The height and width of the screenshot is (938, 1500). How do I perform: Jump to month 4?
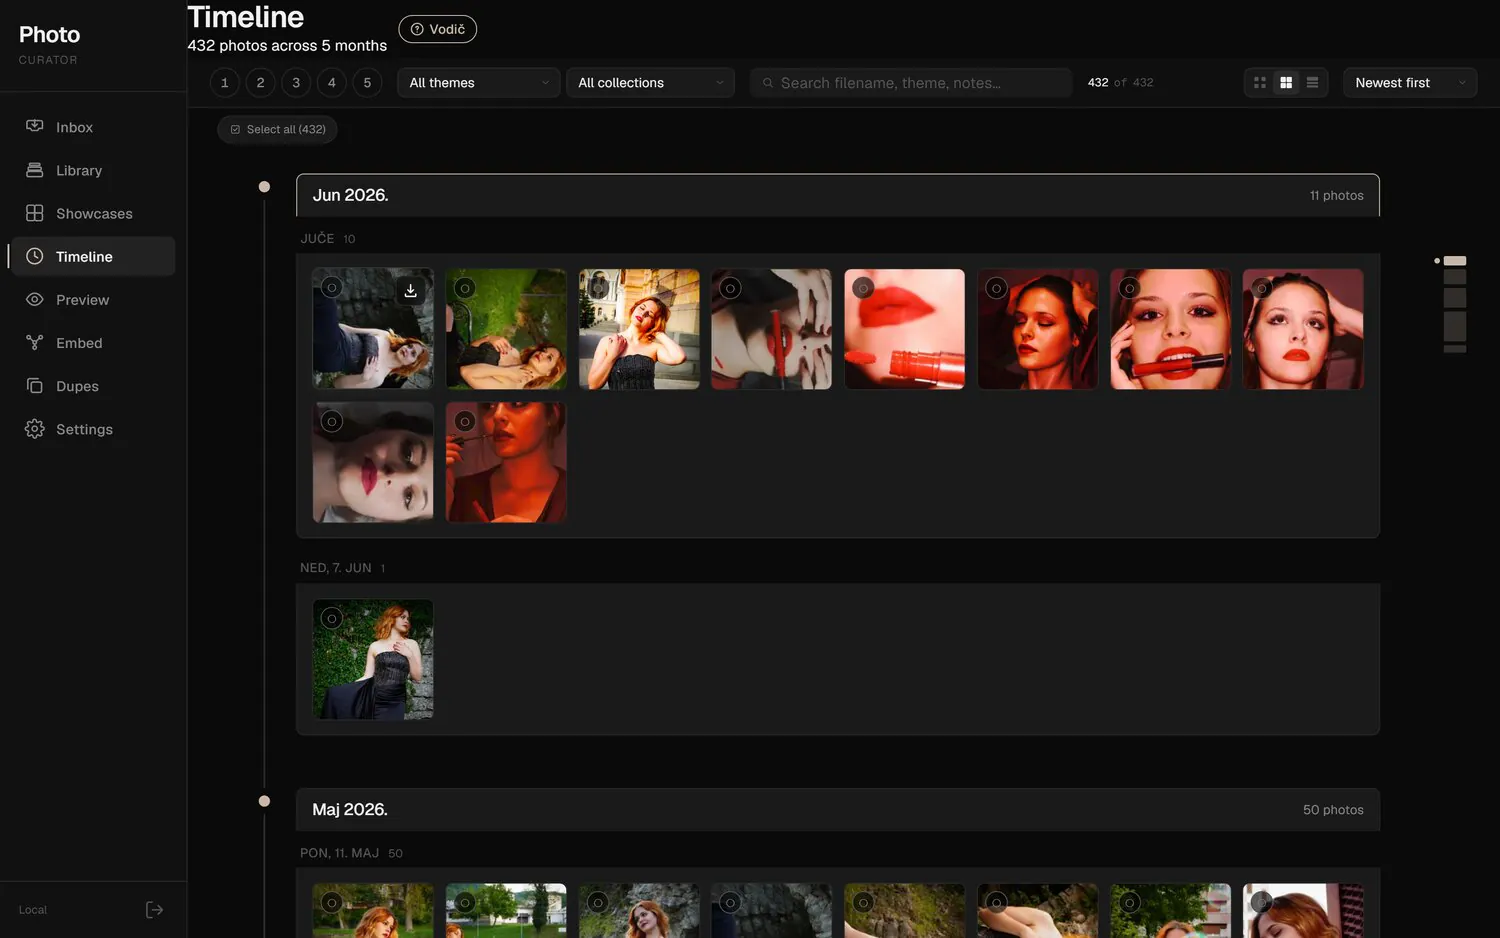(x=332, y=83)
